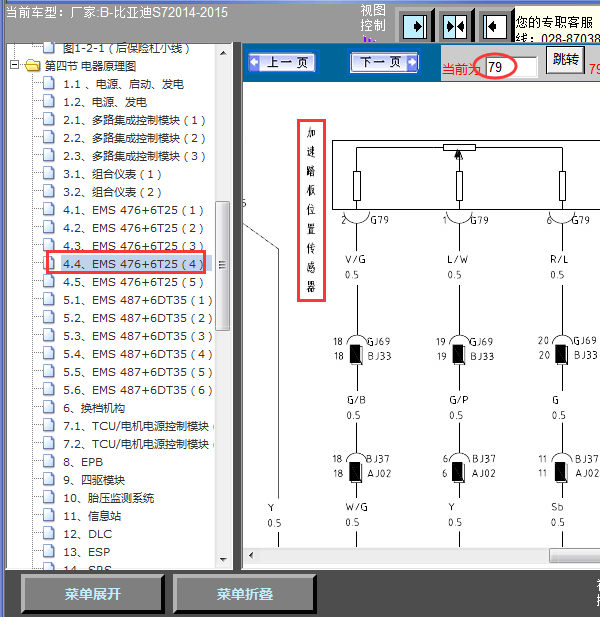Click the Sb wire color label
This screenshot has width=600, height=617.
557,507
